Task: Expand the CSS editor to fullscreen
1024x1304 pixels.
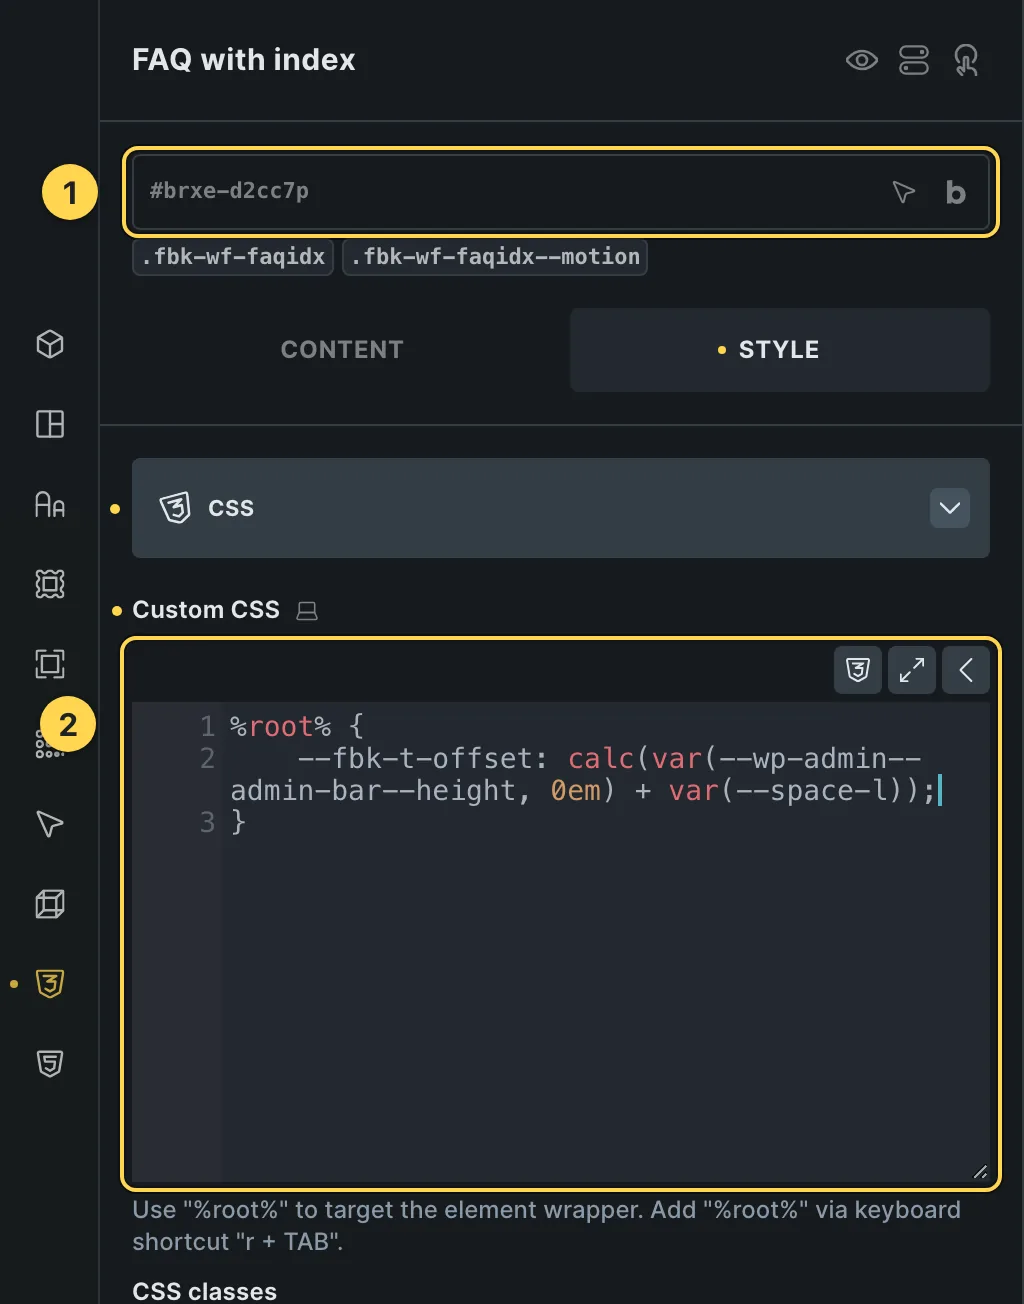Action: pos(912,670)
